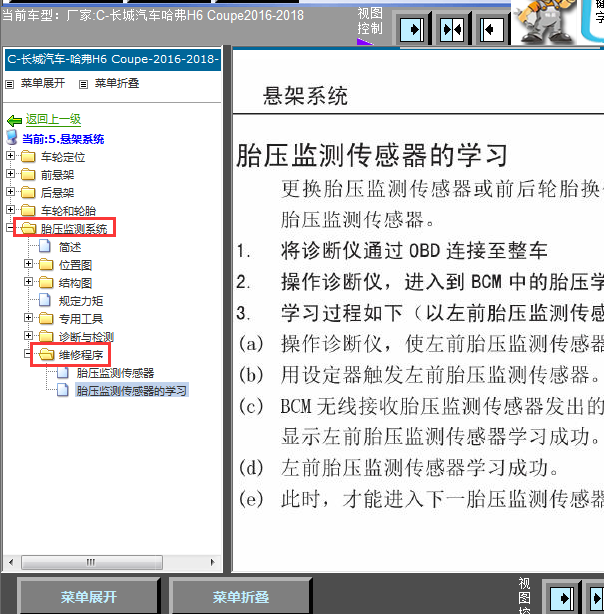Expand the 车轮定位 tree node
Viewport: 604px width, 614px height.
click(x=11, y=155)
